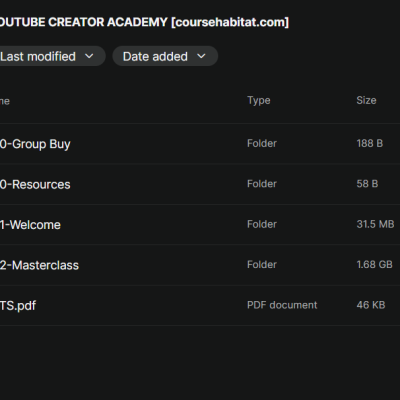Select the 1.68 GB size cell
400x400 pixels.
[374, 264]
